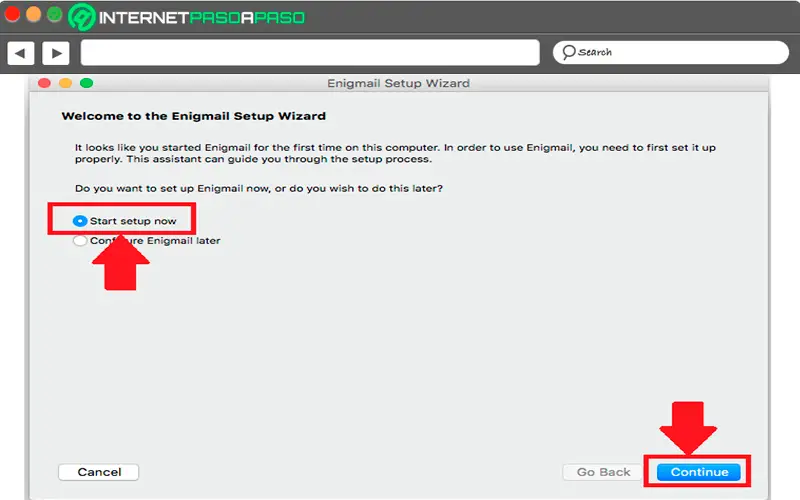Screen dimensions: 800x500
Task: Minimize the Enigmail Setup Wizard window
Action: [x=65, y=83]
